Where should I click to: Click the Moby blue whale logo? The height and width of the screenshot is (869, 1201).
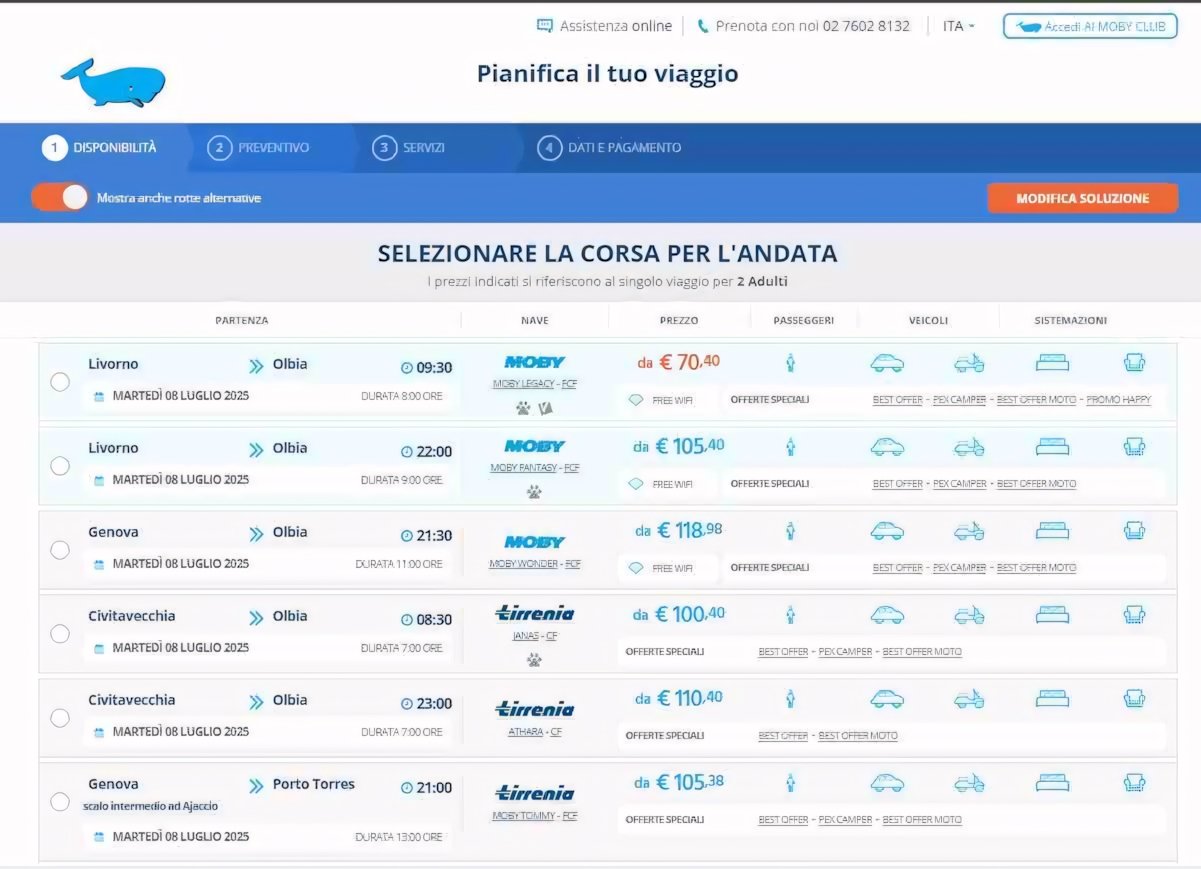coord(113,82)
